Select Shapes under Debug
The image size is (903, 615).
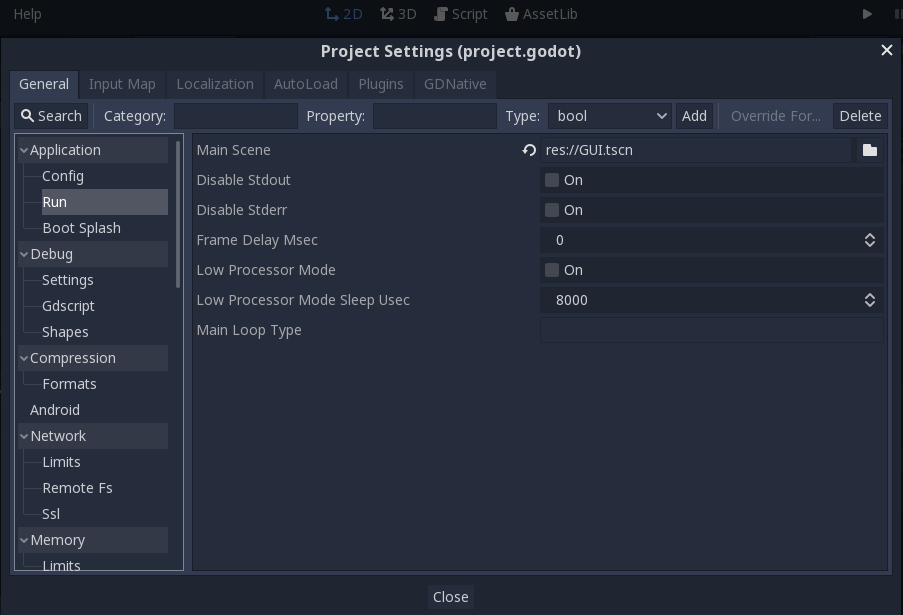pyautogui.click(x=65, y=332)
